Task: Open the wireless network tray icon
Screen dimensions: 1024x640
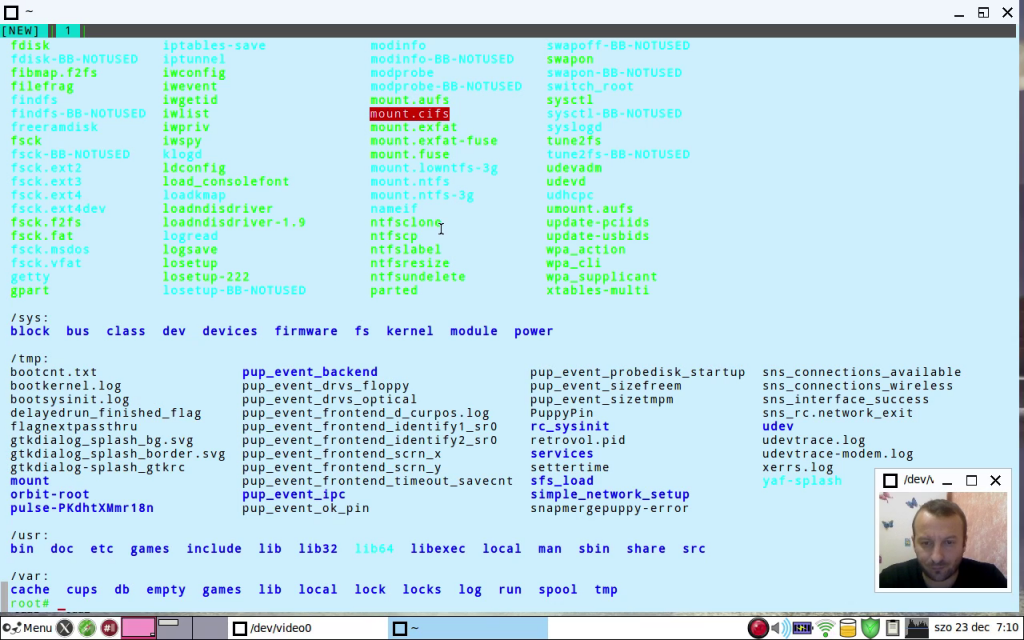Action: 825,628
